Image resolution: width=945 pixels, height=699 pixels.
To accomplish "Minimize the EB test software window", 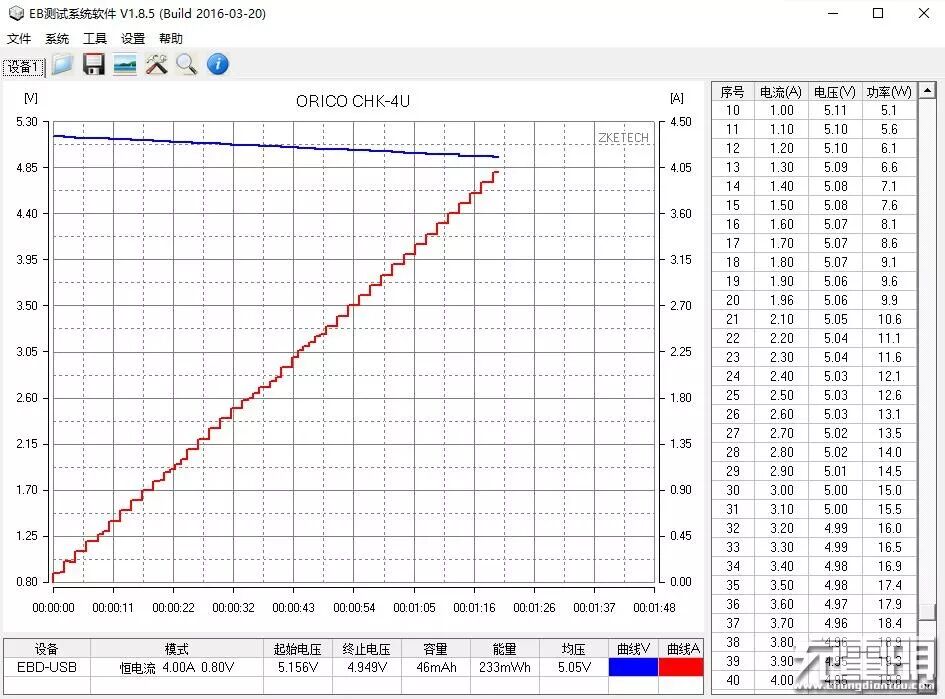I will pyautogui.click(x=834, y=13).
